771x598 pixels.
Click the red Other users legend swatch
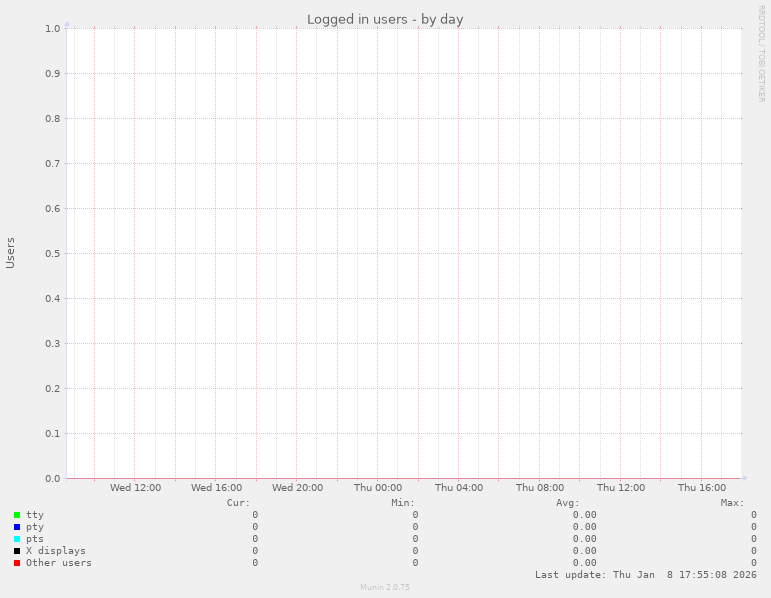pyautogui.click(x=17, y=563)
